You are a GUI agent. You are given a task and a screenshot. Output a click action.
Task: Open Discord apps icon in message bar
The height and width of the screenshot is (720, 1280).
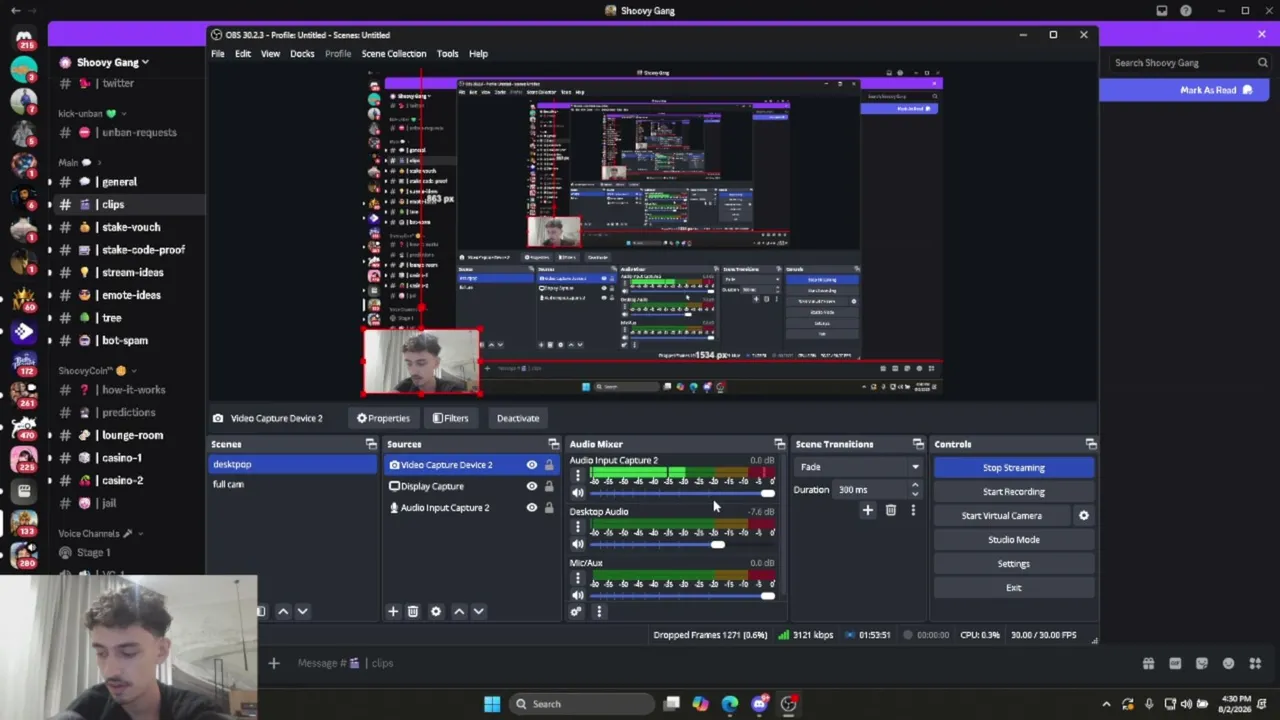(1255, 663)
